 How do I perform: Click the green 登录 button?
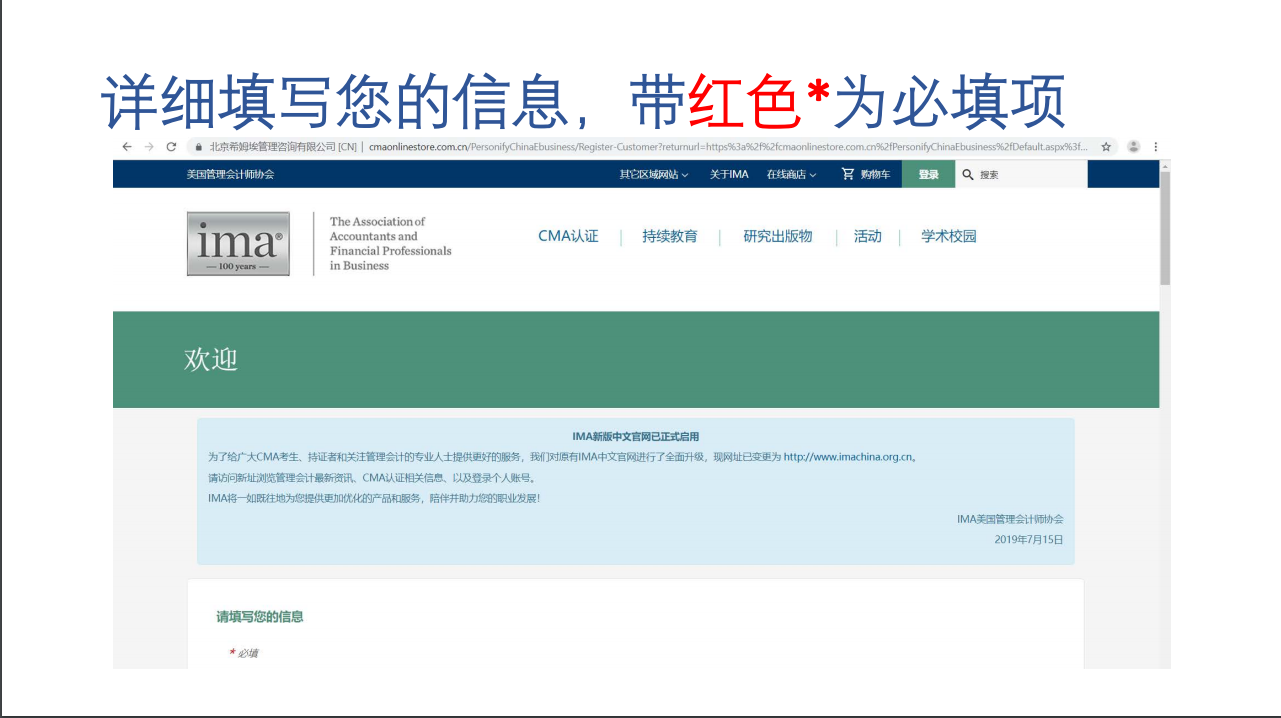point(928,174)
